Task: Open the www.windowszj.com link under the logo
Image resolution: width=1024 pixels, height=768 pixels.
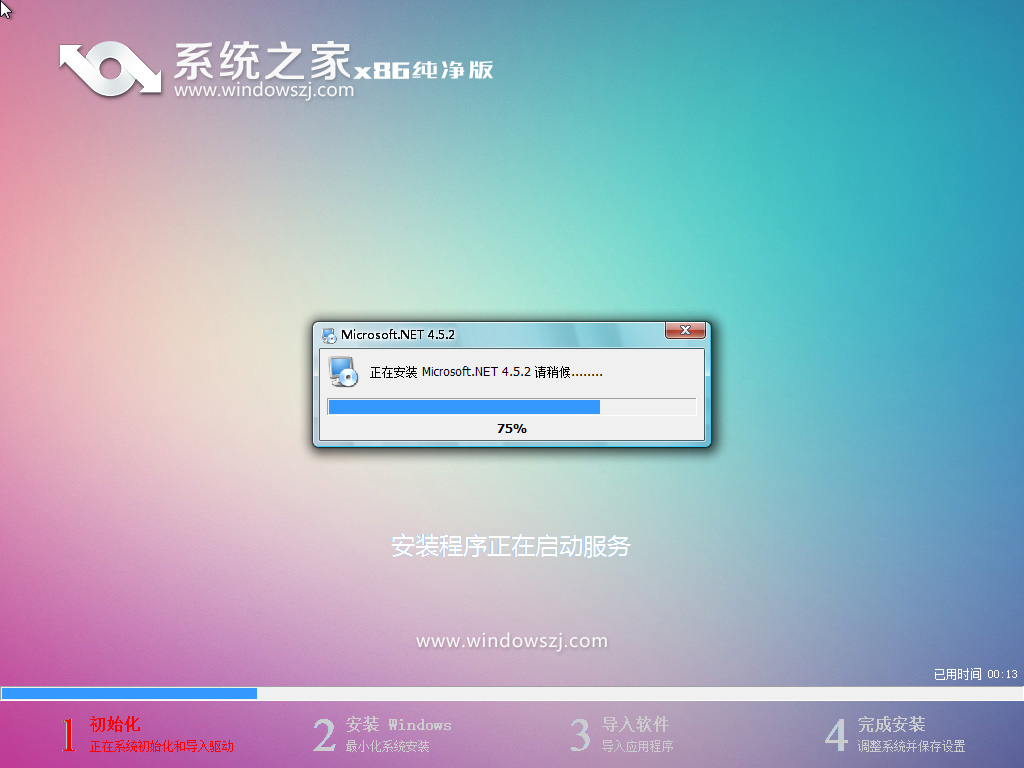Action: (x=263, y=92)
